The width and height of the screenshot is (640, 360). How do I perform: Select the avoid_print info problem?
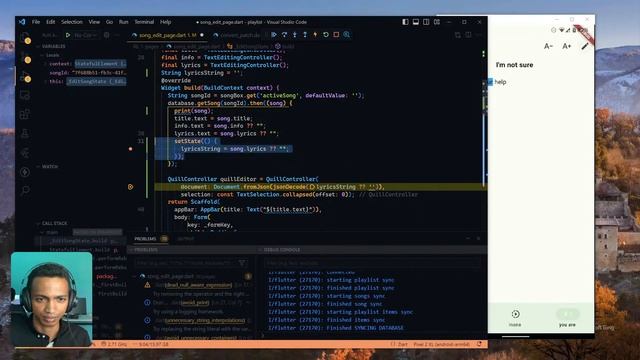click(x=195, y=302)
